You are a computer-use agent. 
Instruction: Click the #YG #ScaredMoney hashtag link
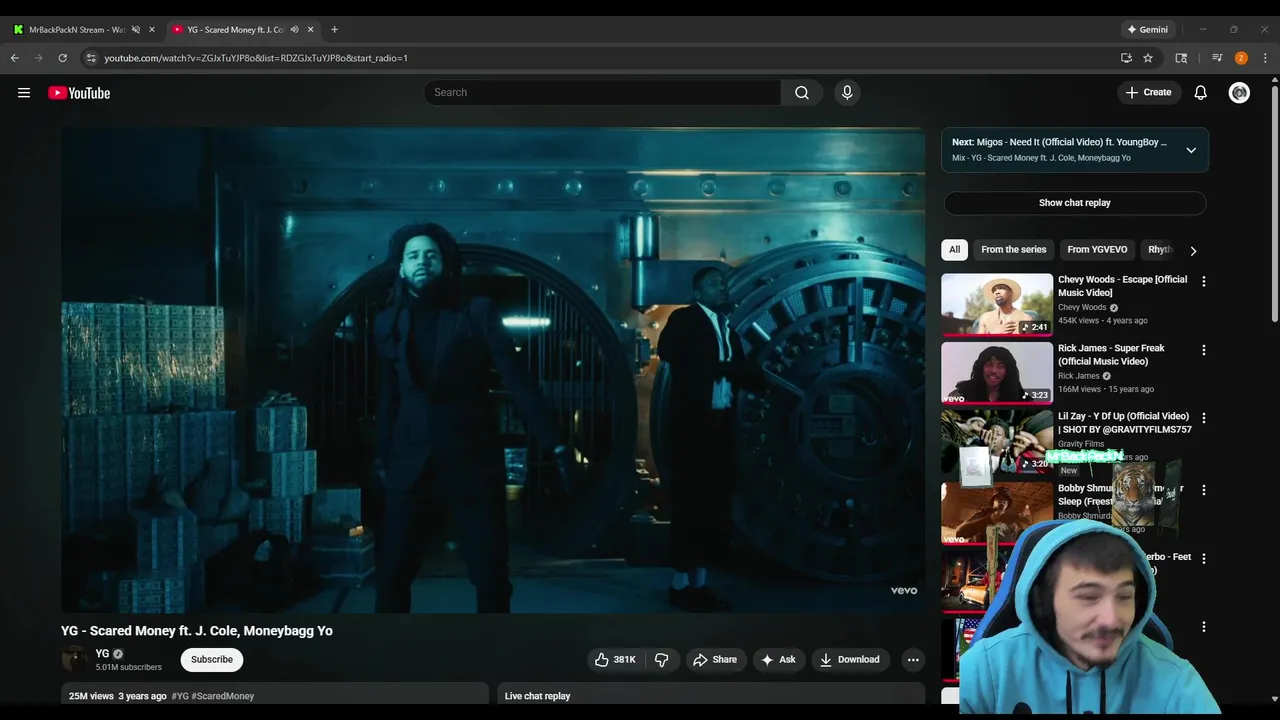212,696
